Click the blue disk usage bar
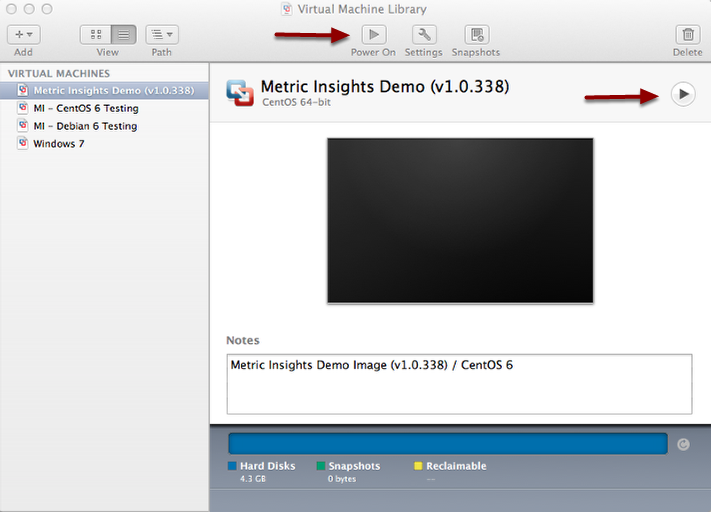Image resolution: width=711 pixels, height=512 pixels. pos(448,444)
